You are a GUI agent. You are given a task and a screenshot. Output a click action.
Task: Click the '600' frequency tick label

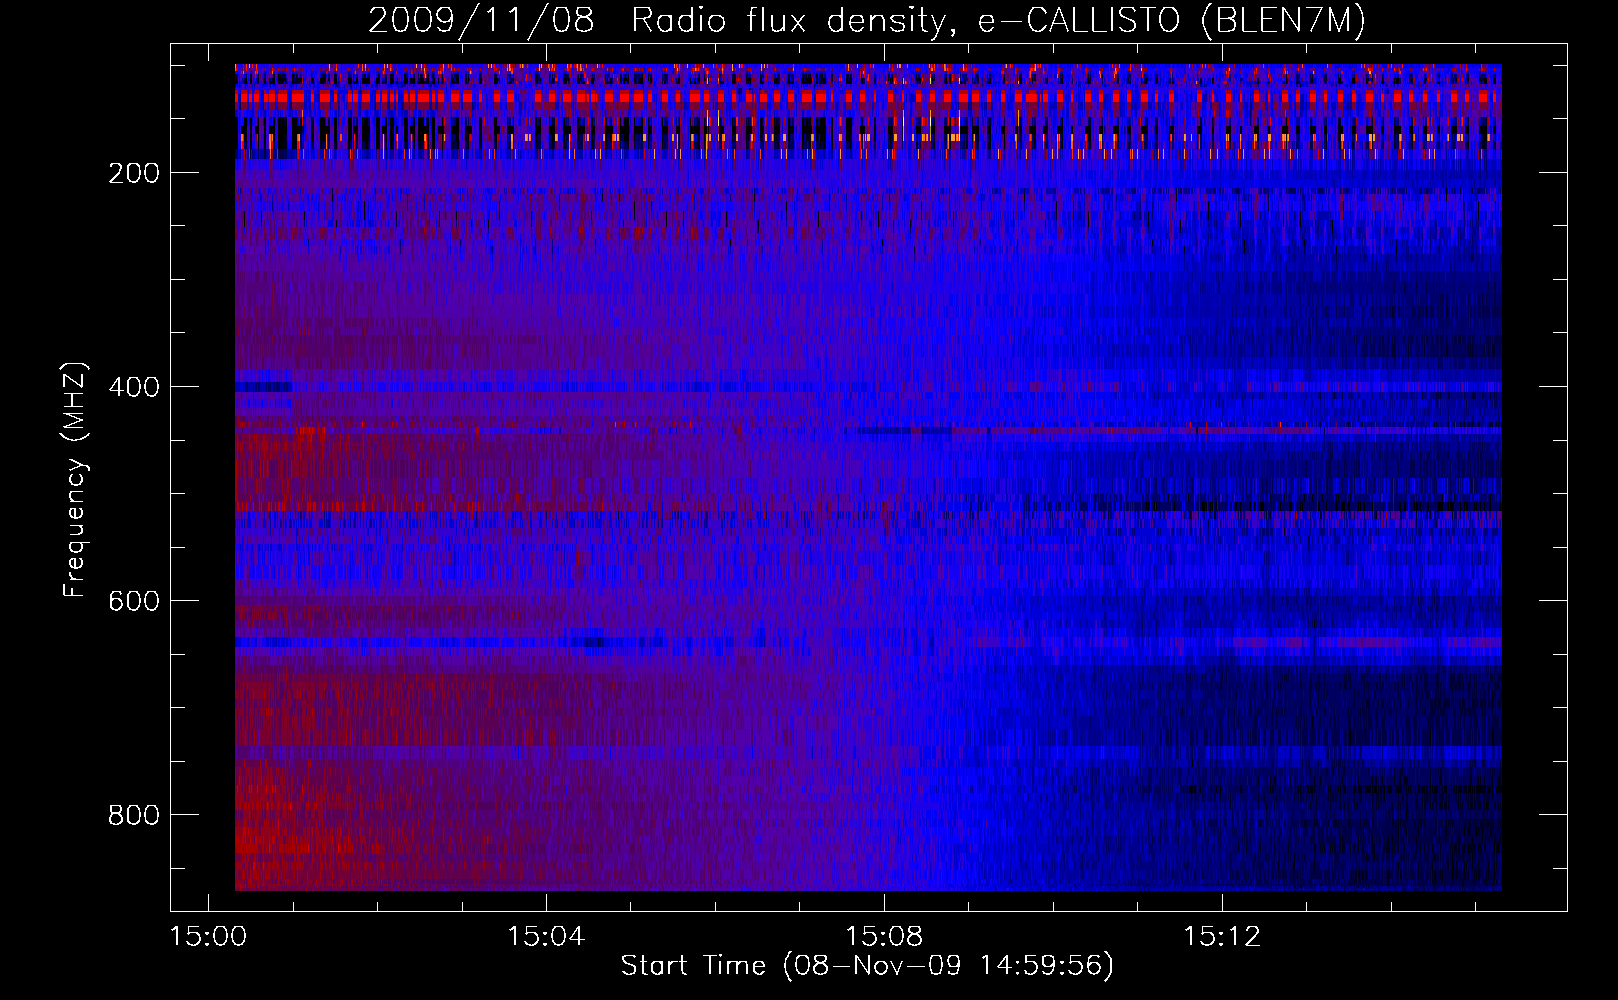point(134,601)
